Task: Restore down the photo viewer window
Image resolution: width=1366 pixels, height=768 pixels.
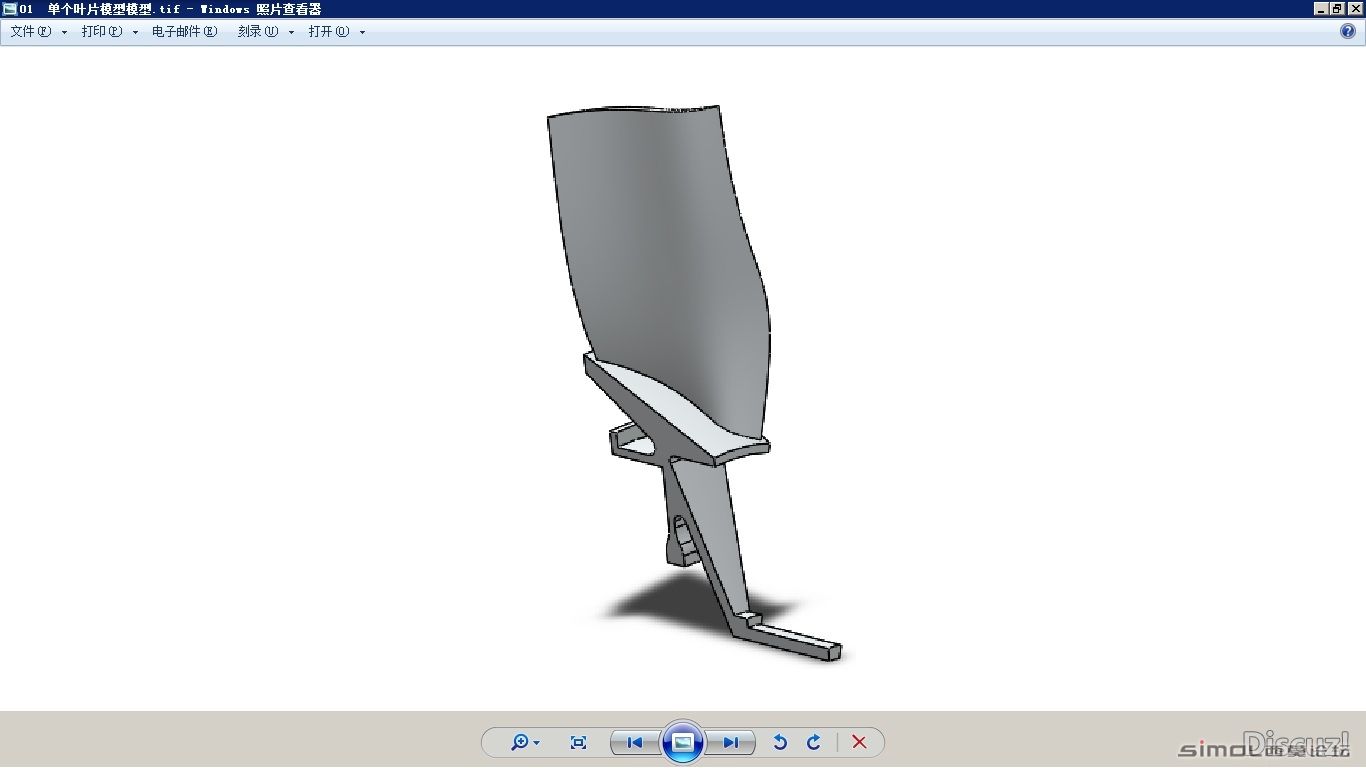Action: pos(1338,9)
